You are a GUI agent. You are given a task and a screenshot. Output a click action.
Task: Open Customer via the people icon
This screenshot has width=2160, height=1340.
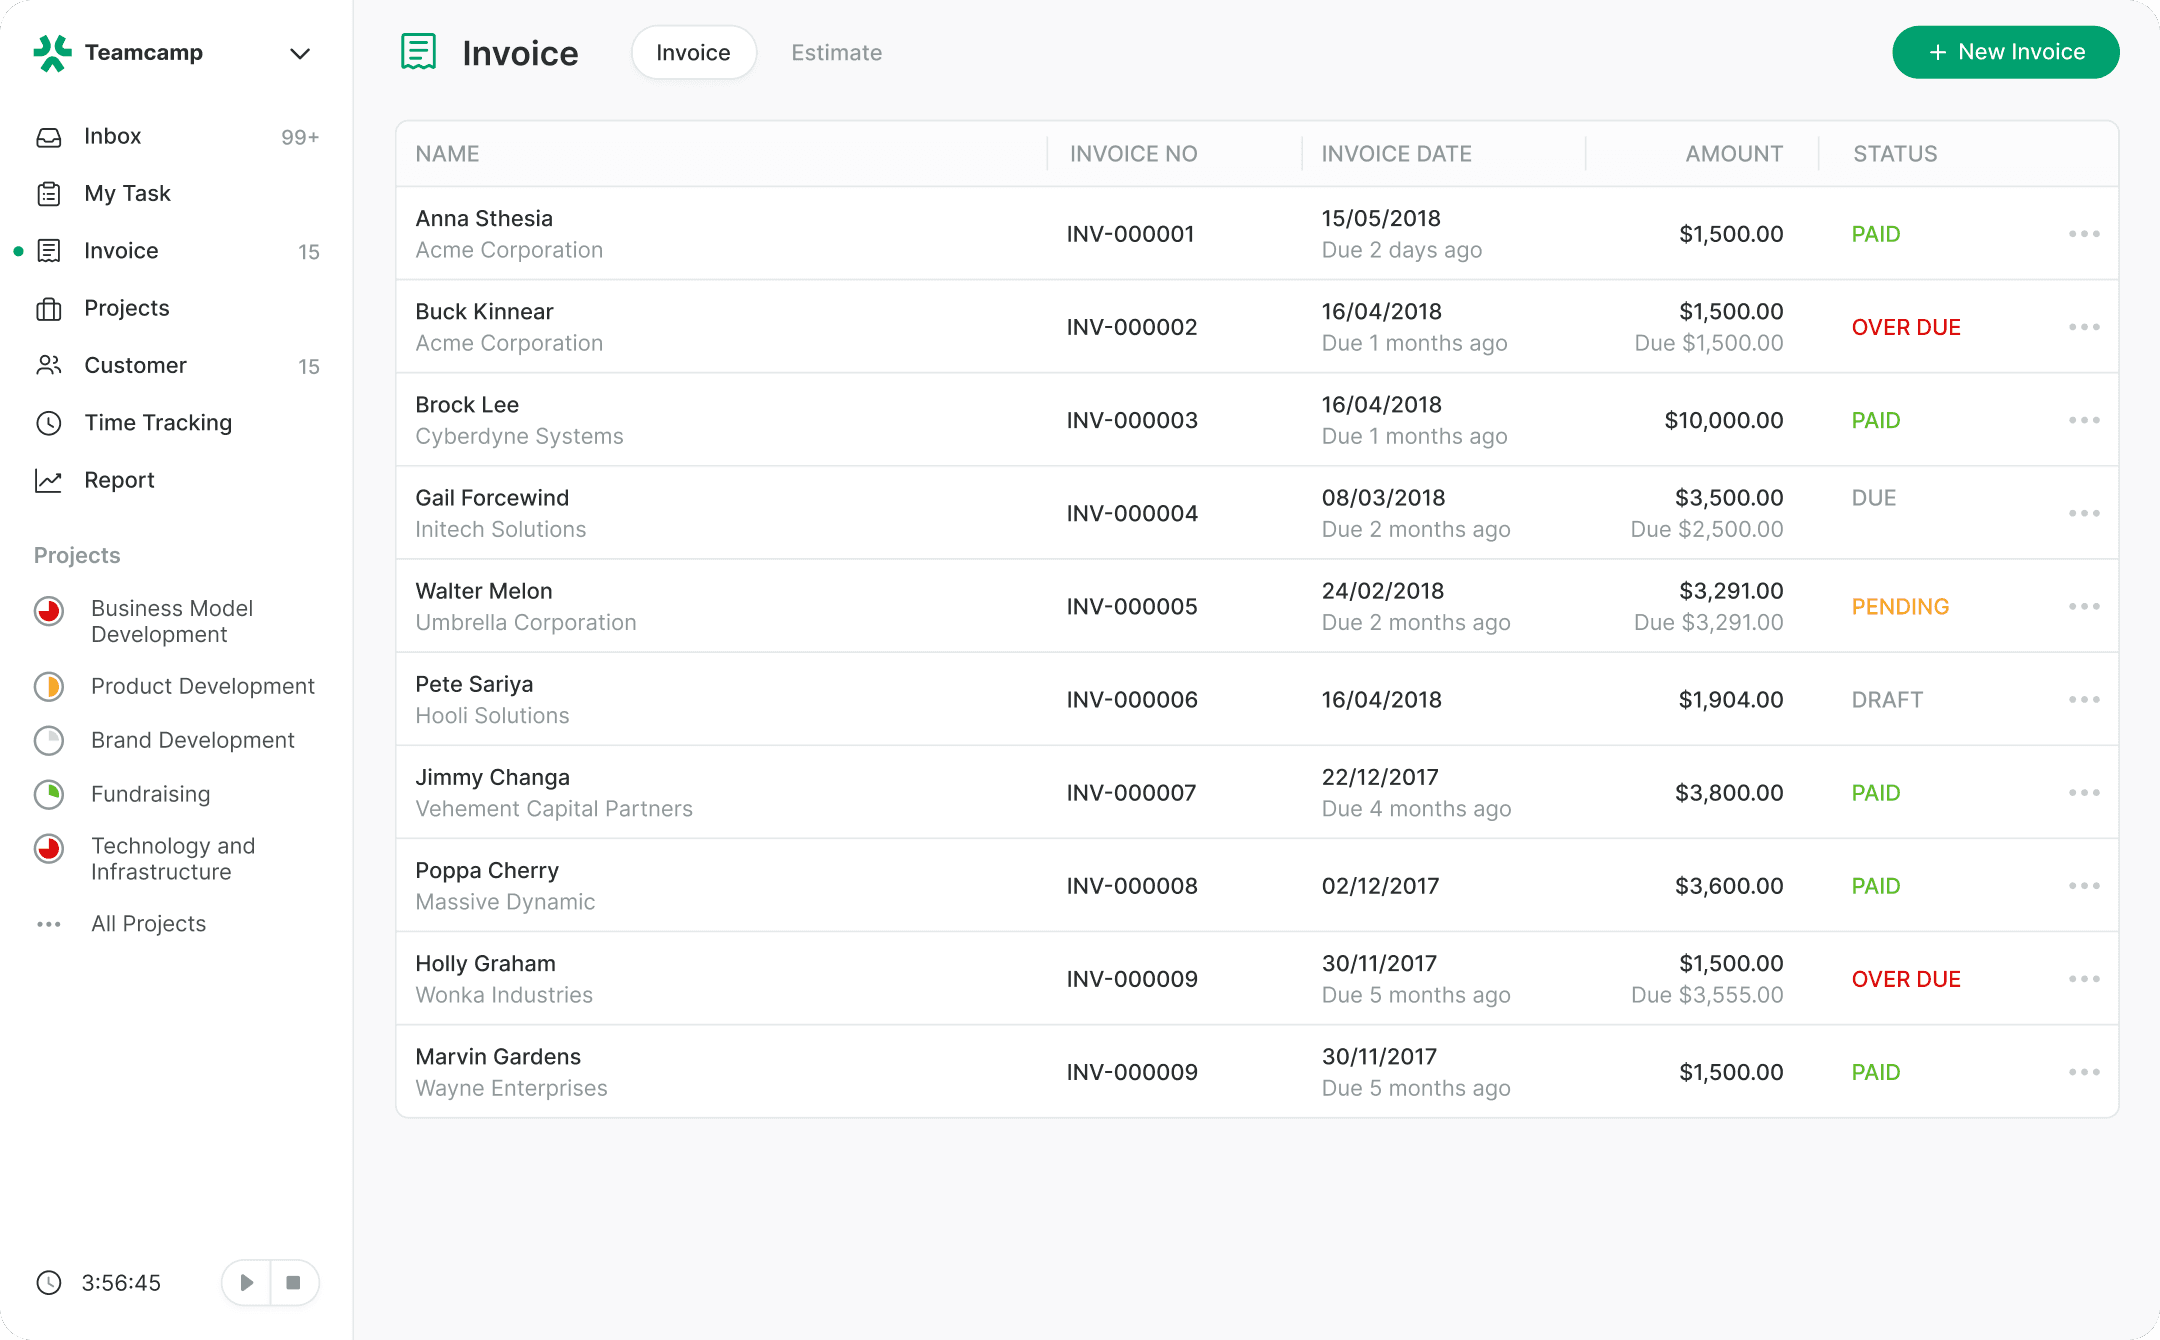[x=49, y=366]
